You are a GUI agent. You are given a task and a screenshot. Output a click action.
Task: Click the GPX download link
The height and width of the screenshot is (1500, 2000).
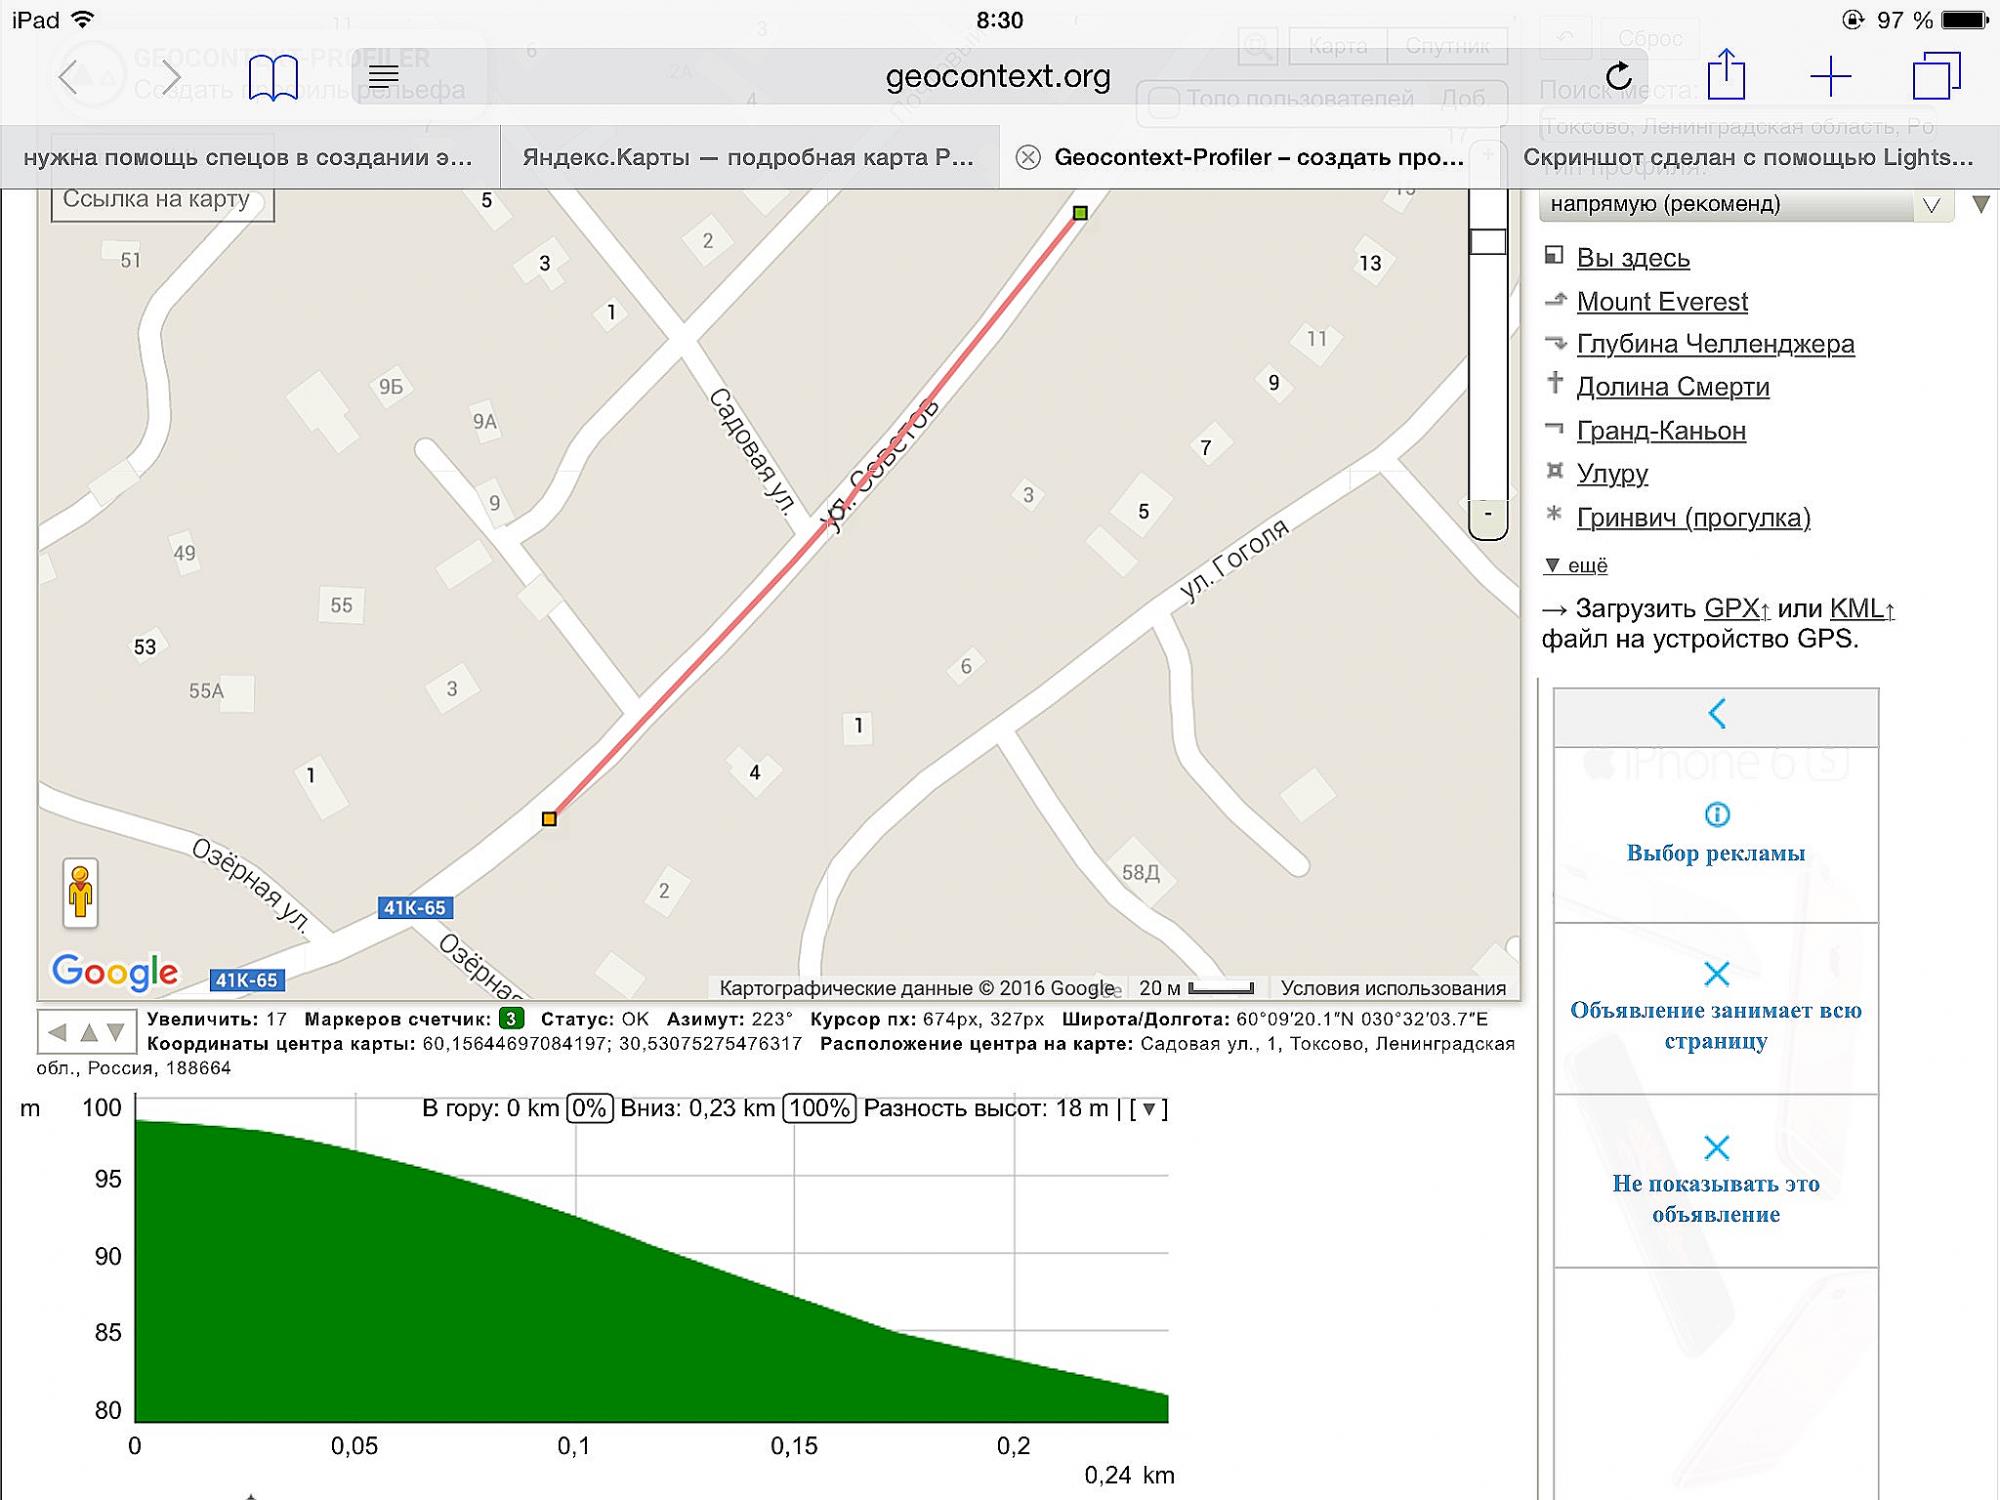[x=1736, y=608]
